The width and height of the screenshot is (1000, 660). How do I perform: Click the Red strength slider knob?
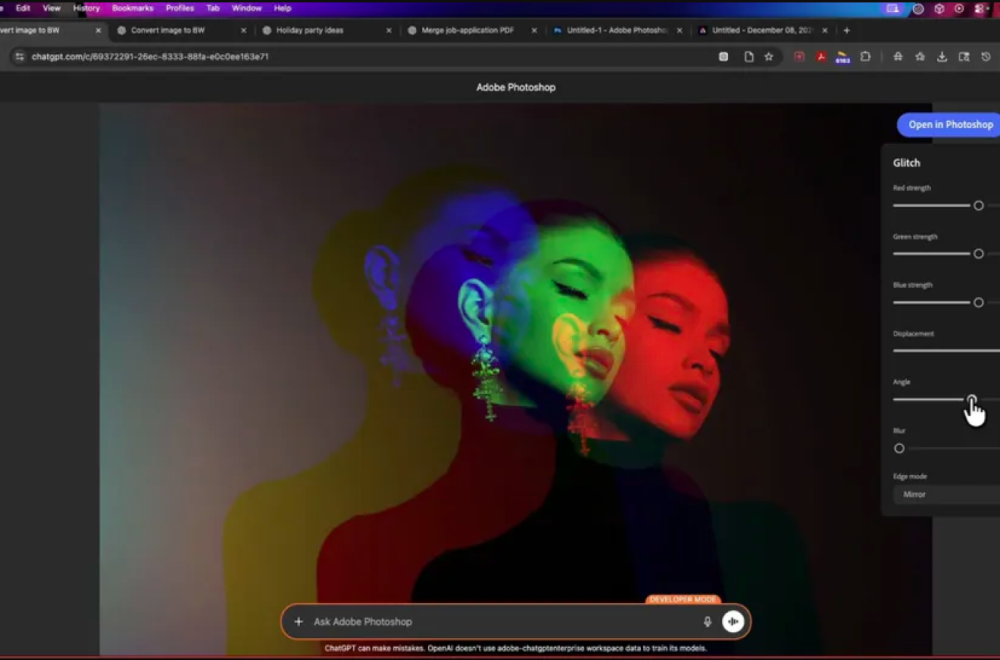point(978,205)
